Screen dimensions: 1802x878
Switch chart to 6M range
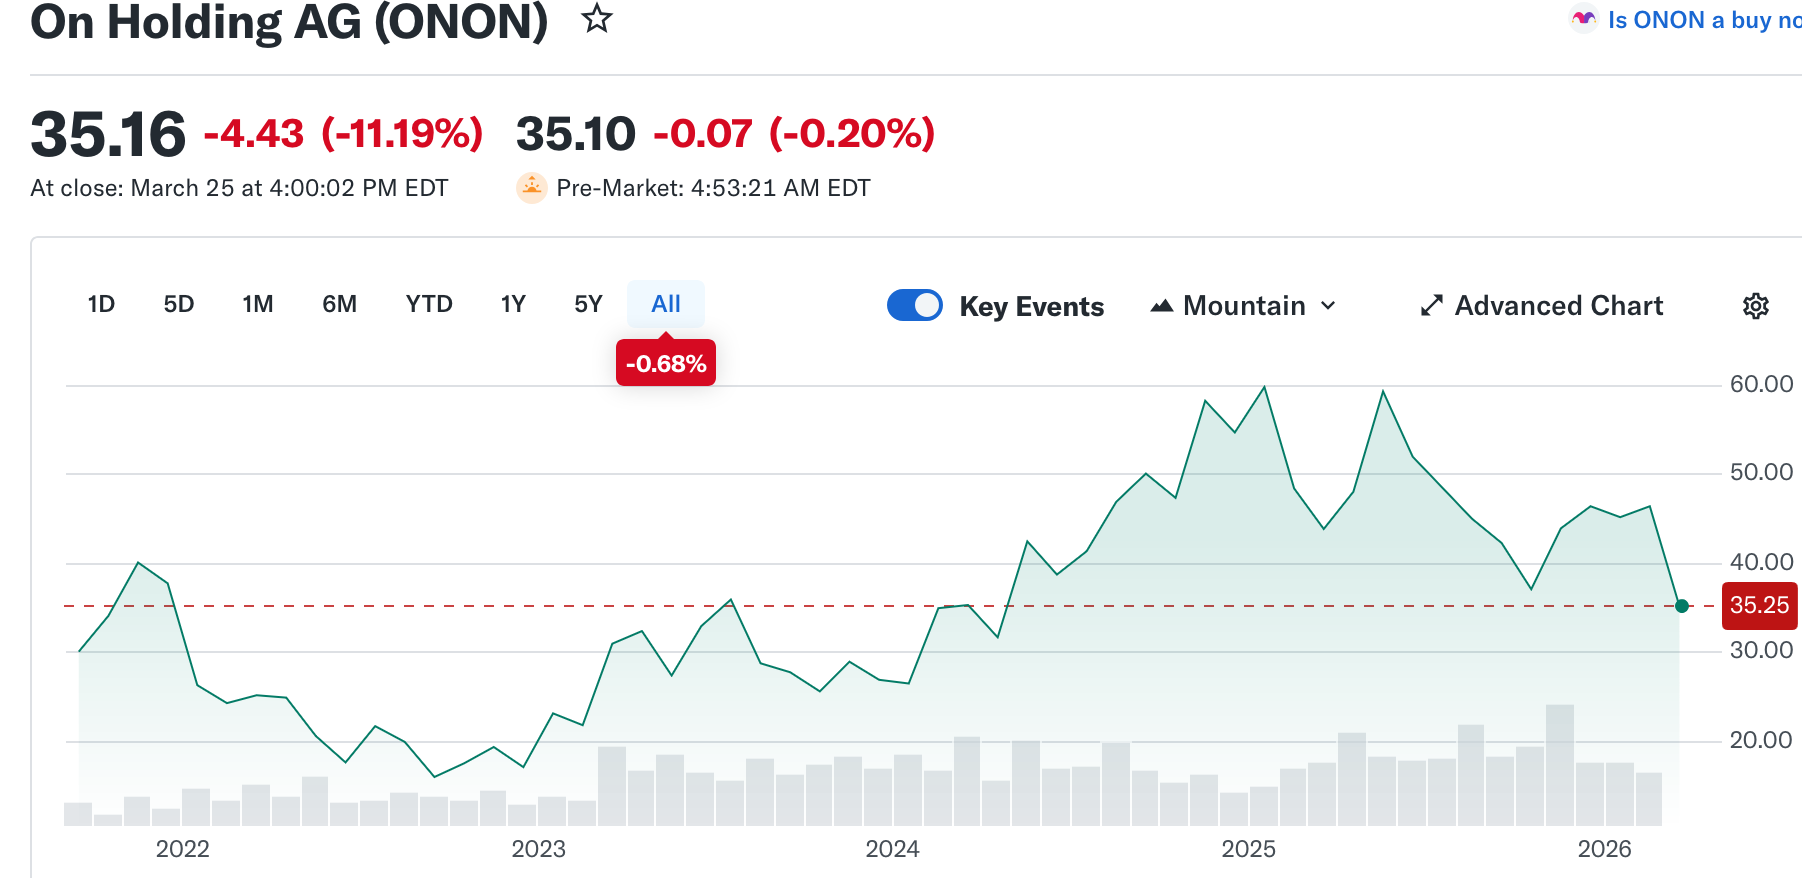coord(339,304)
